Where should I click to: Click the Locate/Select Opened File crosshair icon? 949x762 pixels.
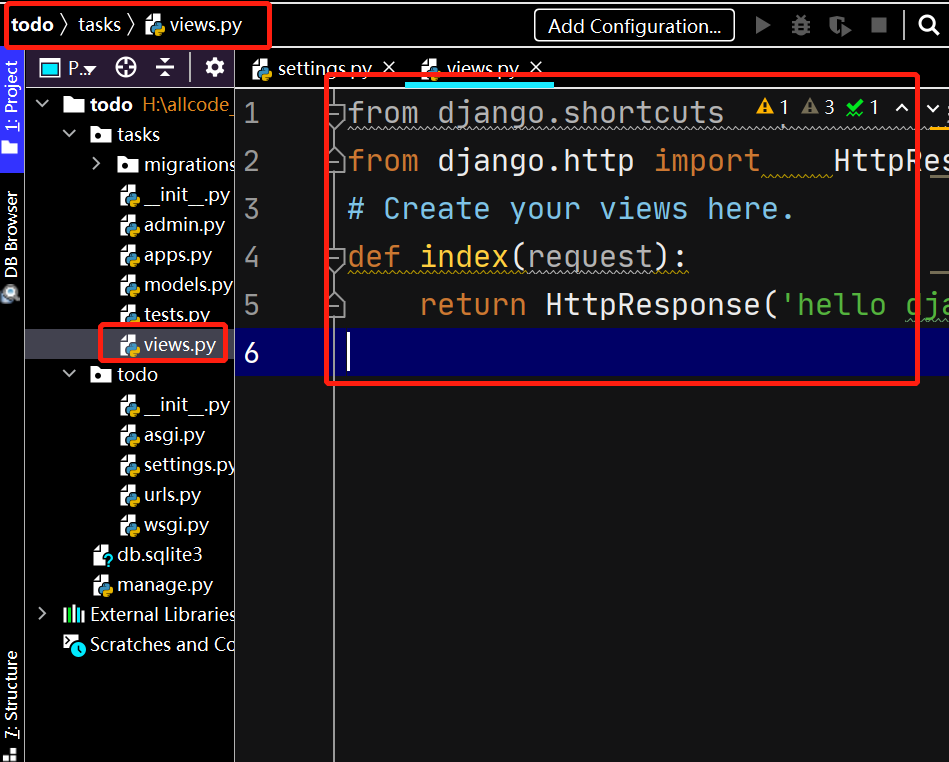coord(126,67)
